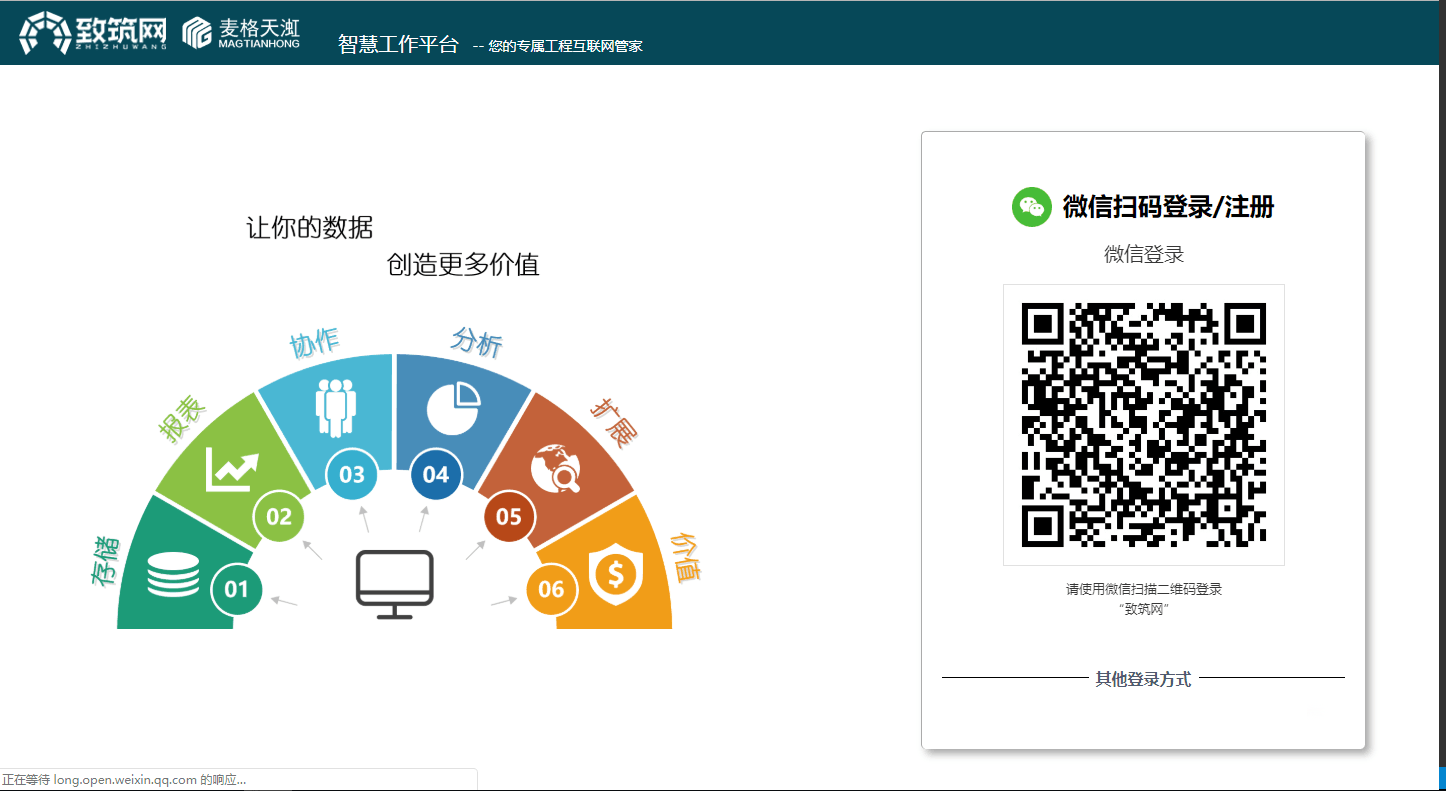Click the light green 02 circle badge
The height and width of the screenshot is (791, 1446).
click(x=279, y=516)
